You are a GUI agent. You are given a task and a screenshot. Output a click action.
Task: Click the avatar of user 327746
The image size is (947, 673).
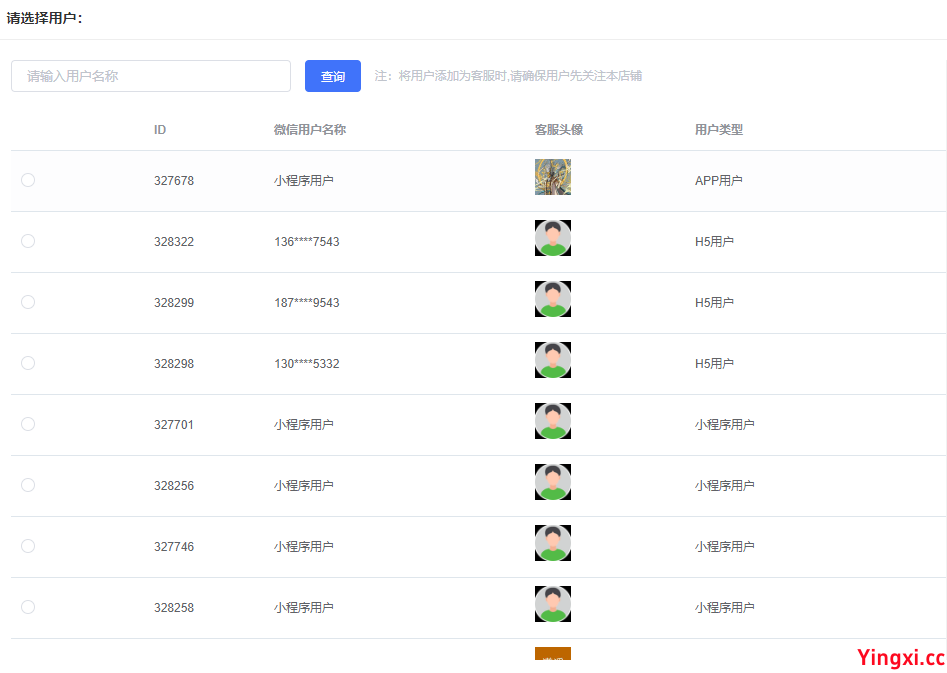552,542
